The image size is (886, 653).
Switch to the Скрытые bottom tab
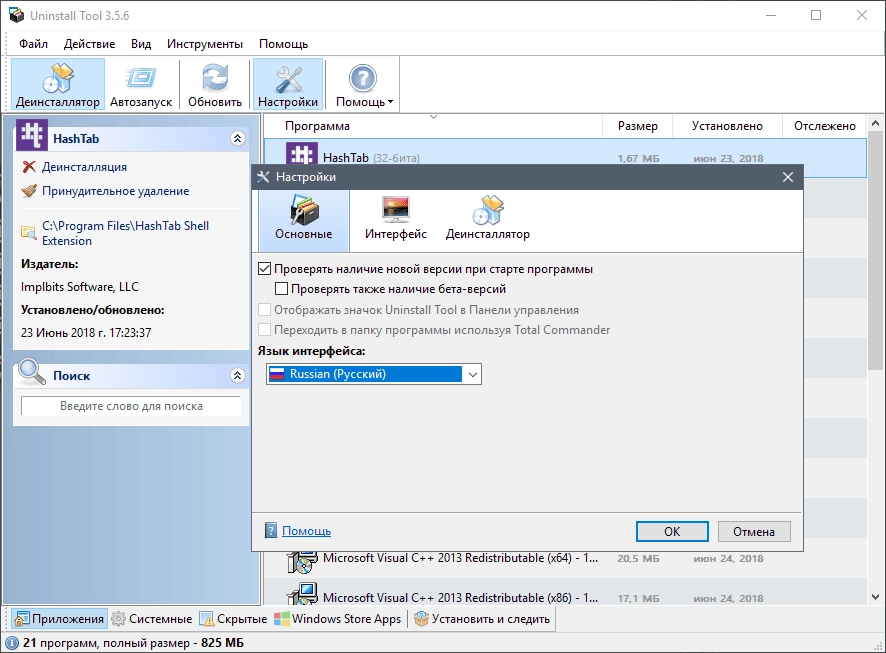tap(233, 619)
